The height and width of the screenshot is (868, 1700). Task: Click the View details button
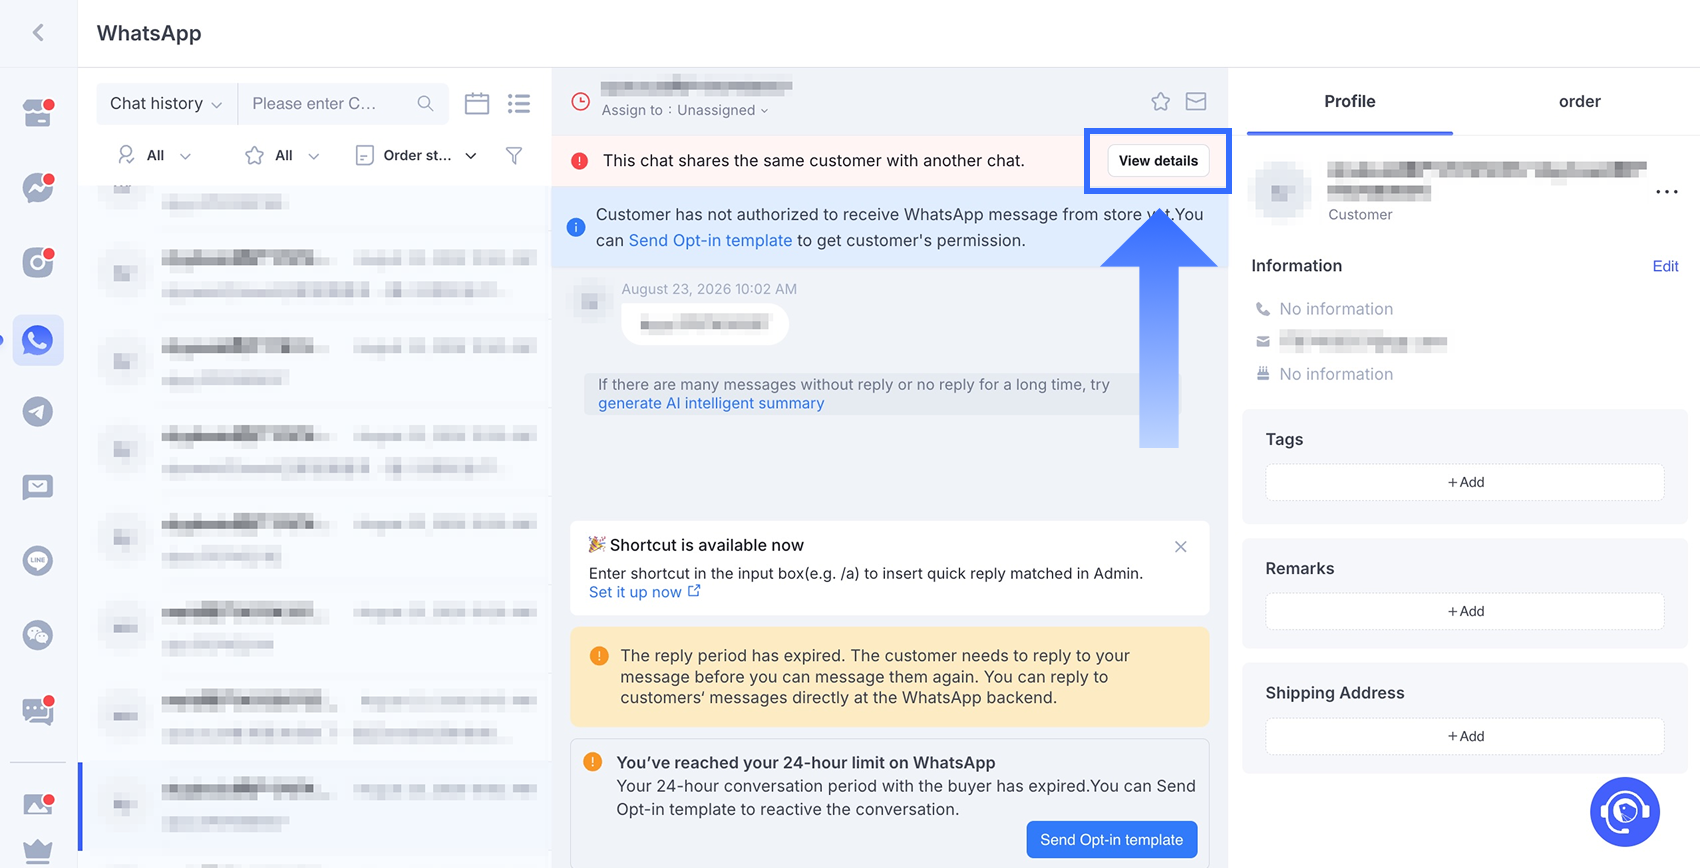coord(1158,161)
